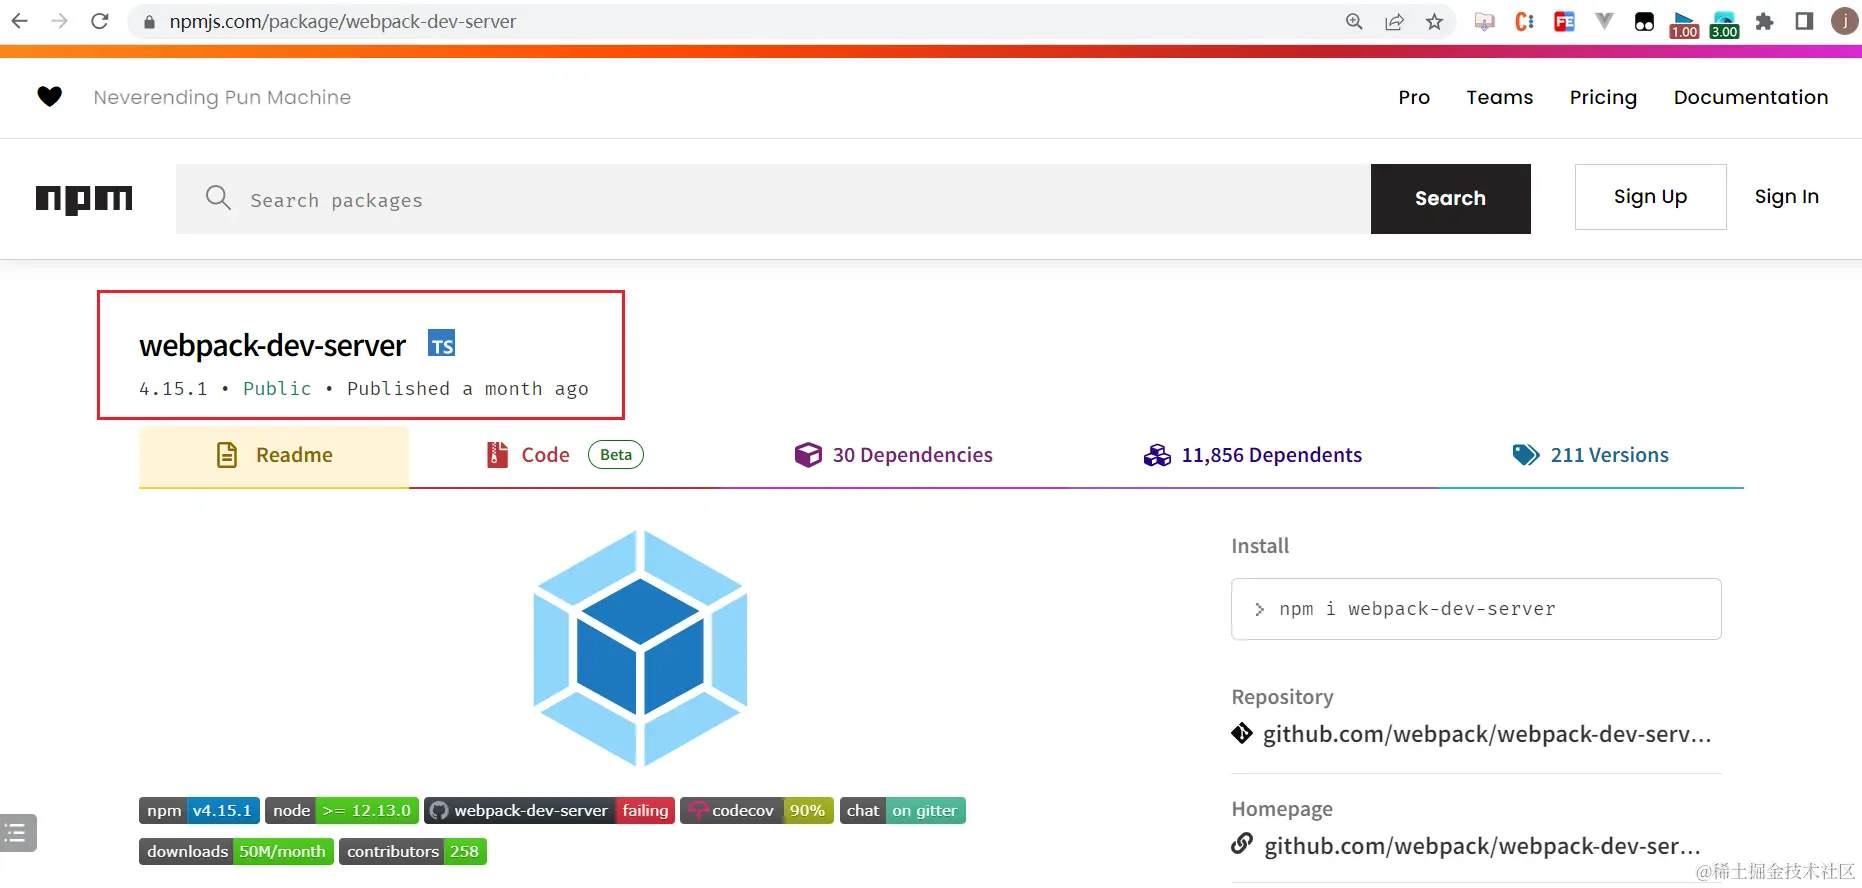Image resolution: width=1862 pixels, height=888 pixels.
Task: Reload the page
Action: click(x=99, y=21)
